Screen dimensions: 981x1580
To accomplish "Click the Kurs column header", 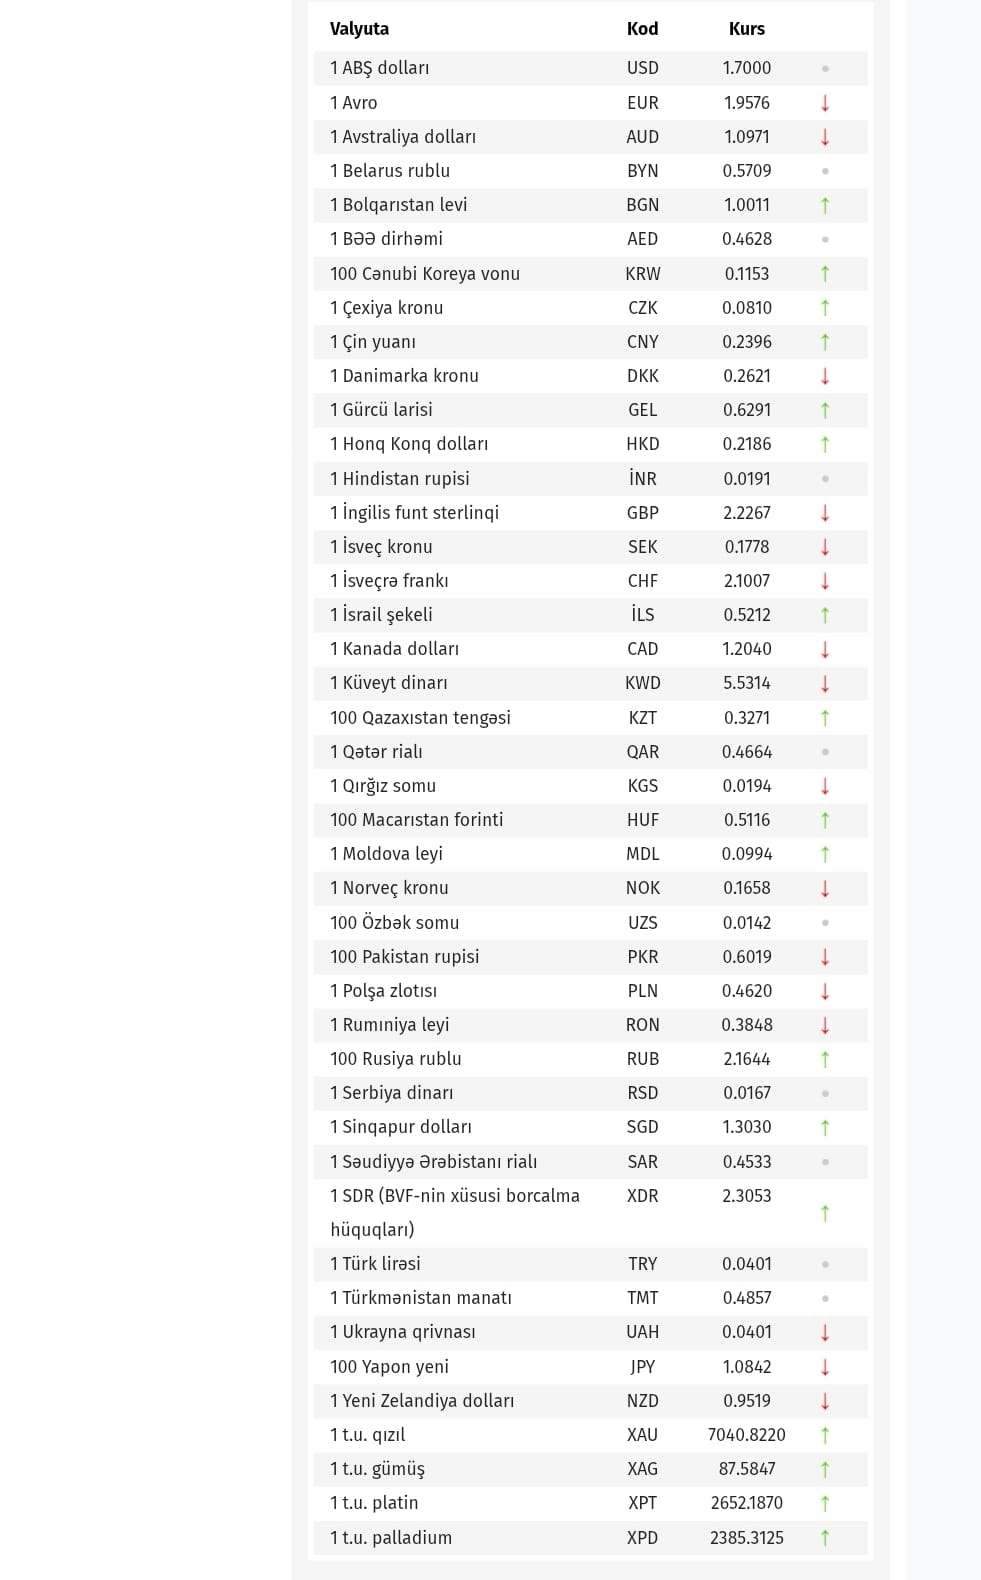I will pos(746,29).
